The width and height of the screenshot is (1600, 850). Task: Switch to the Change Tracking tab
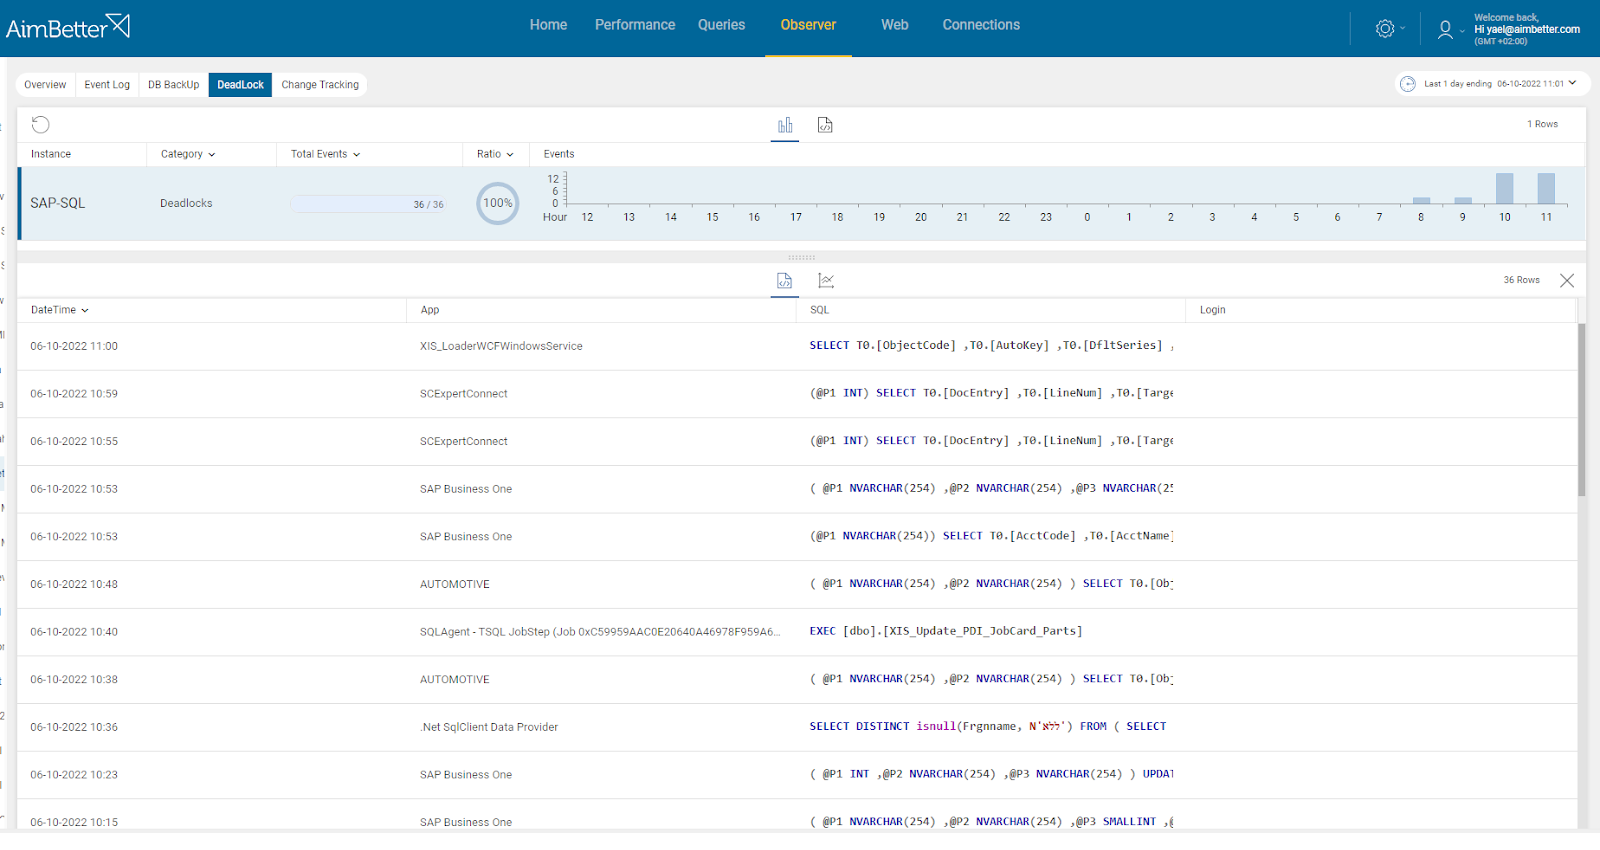(320, 85)
